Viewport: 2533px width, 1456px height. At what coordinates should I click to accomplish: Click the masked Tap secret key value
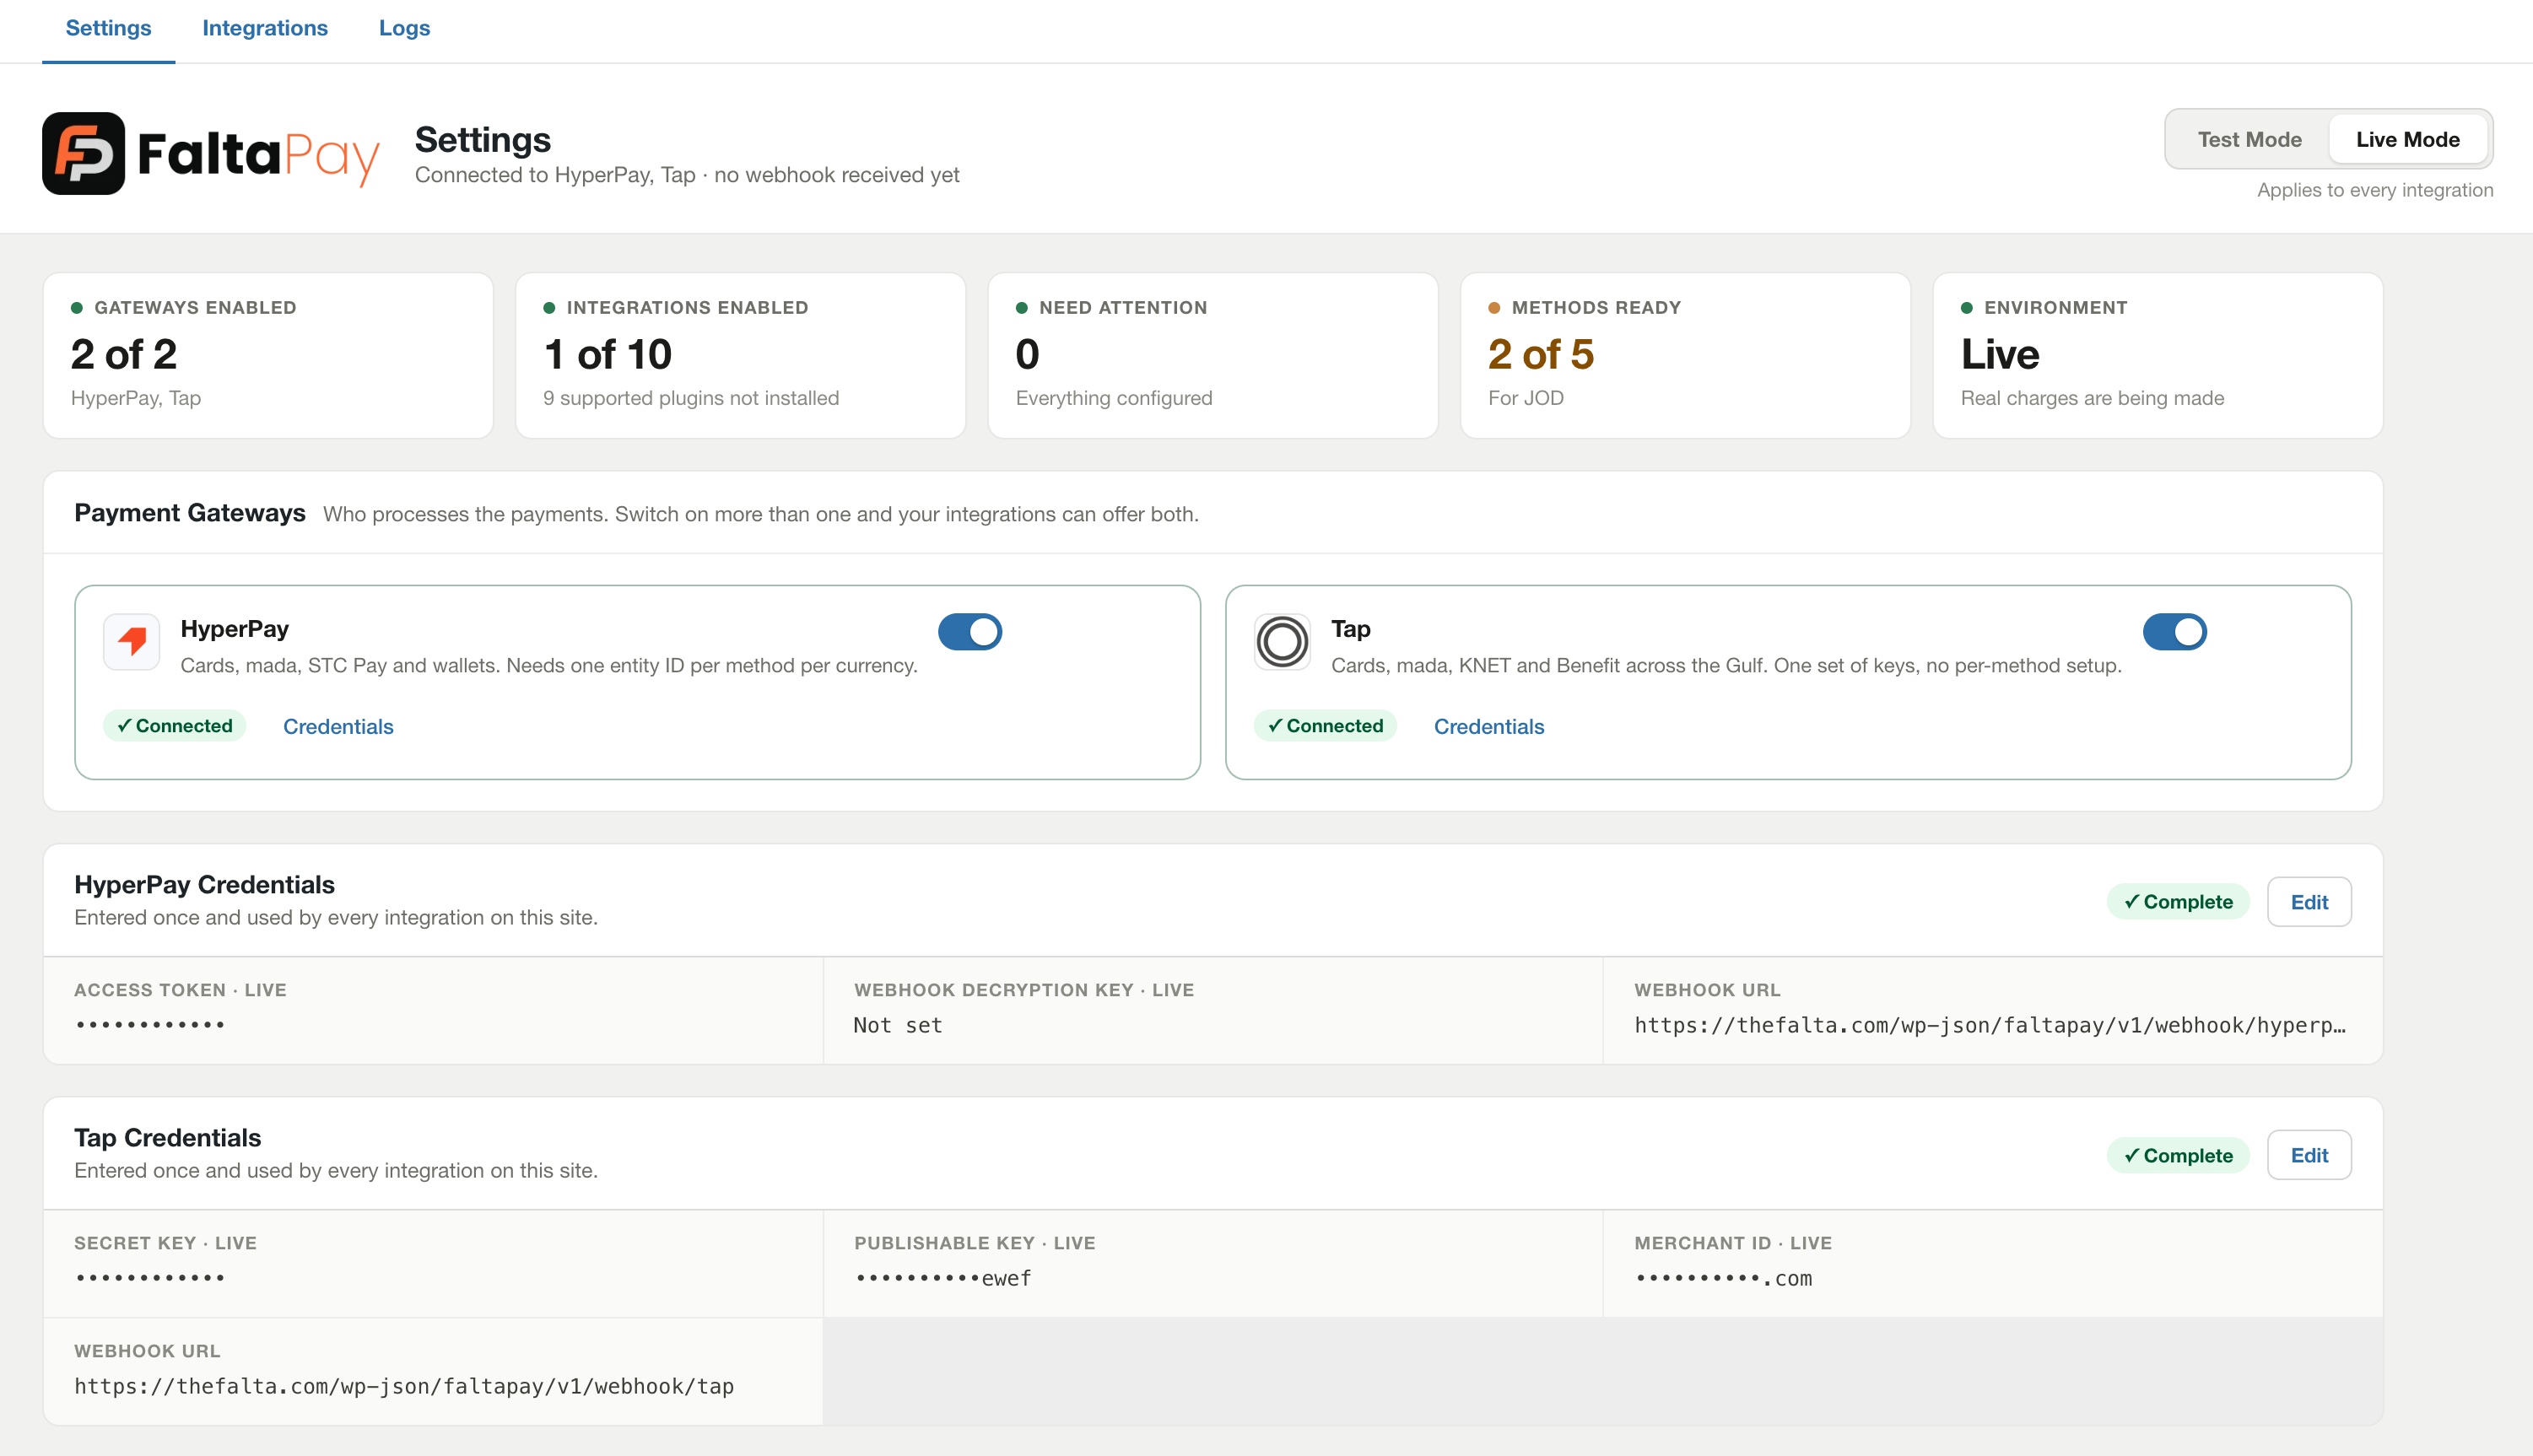pos(150,1278)
